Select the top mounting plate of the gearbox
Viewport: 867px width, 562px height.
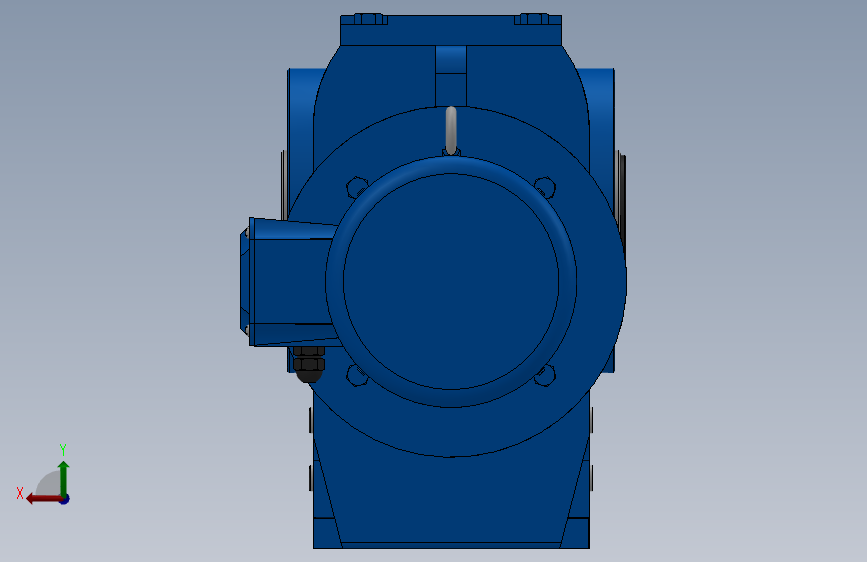click(451, 34)
